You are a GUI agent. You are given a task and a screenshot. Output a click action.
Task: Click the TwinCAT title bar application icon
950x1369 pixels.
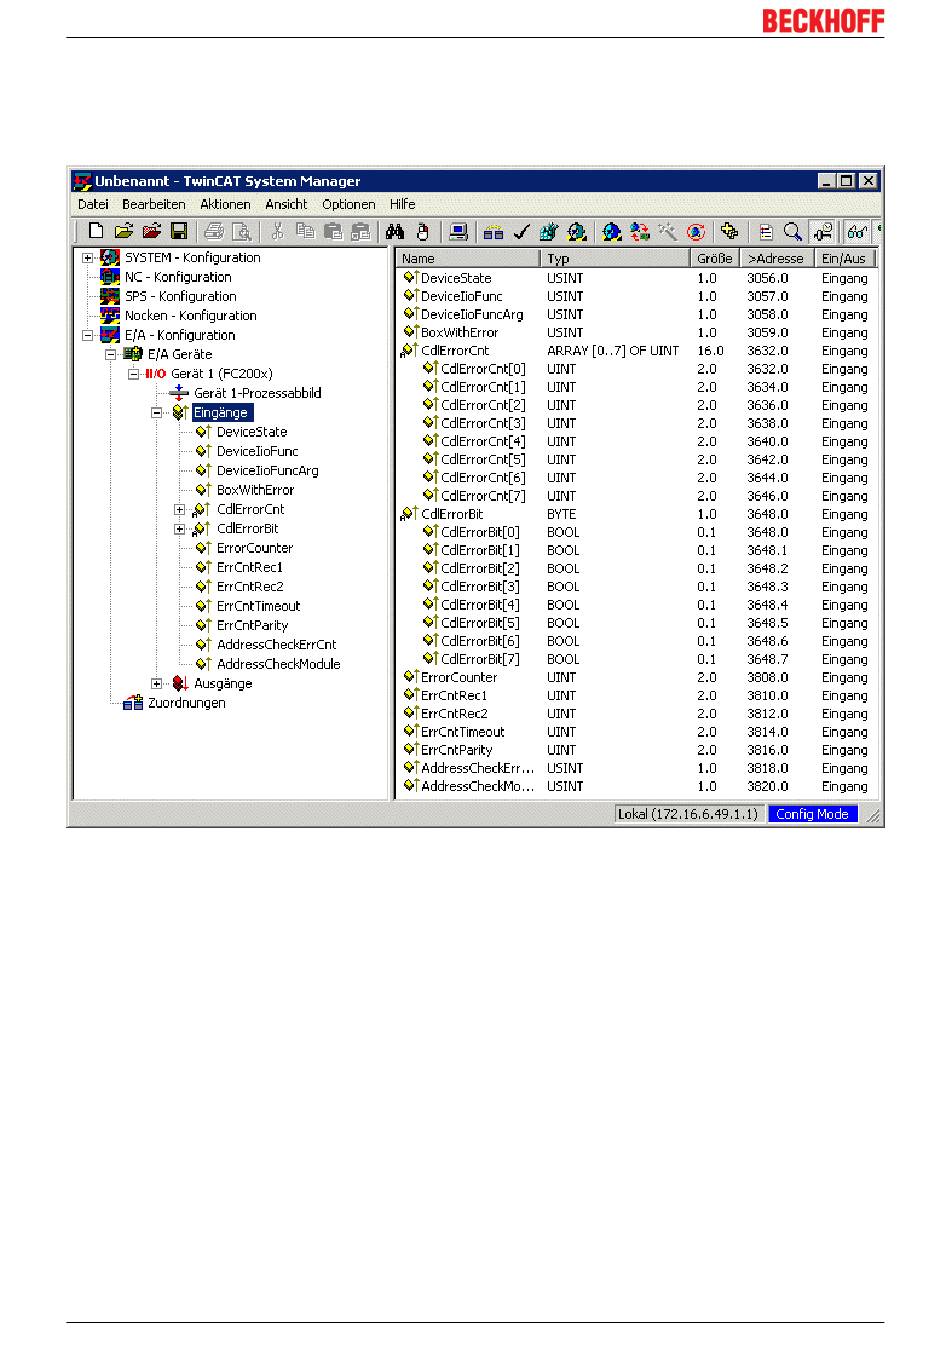point(83,181)
